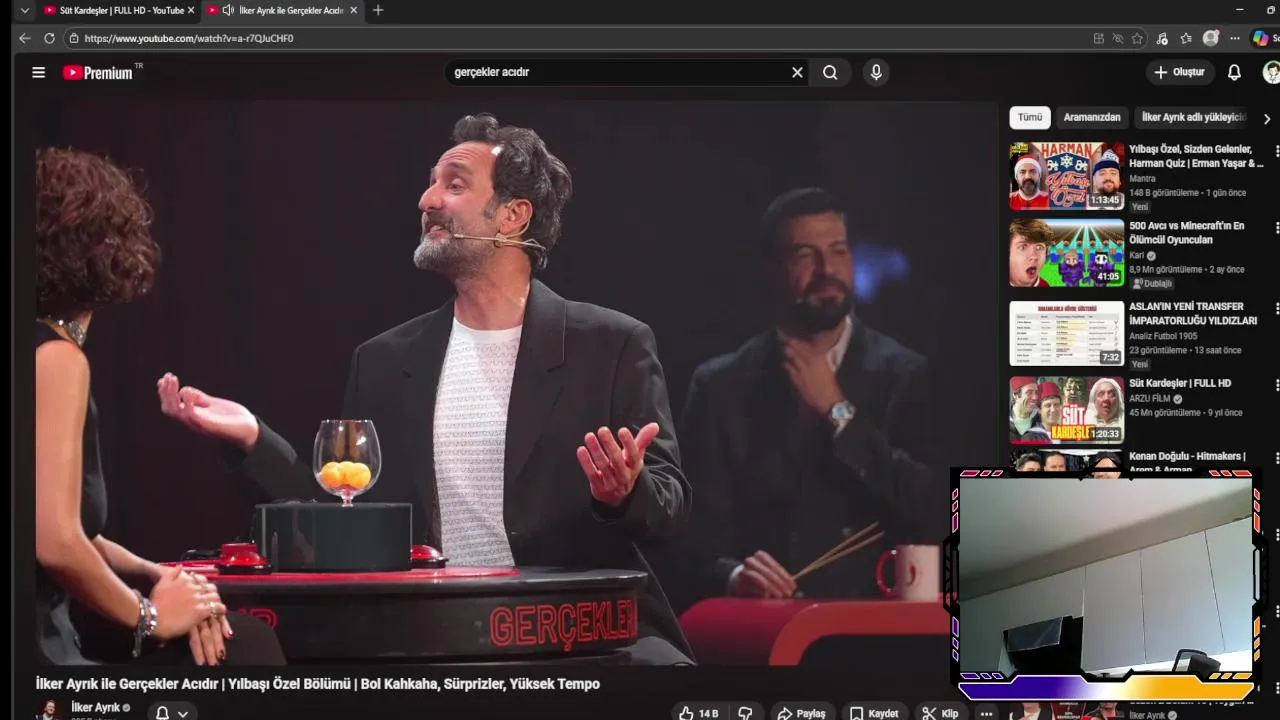
Task: Select the Tümü filter chip
Action: [1030, 117]
